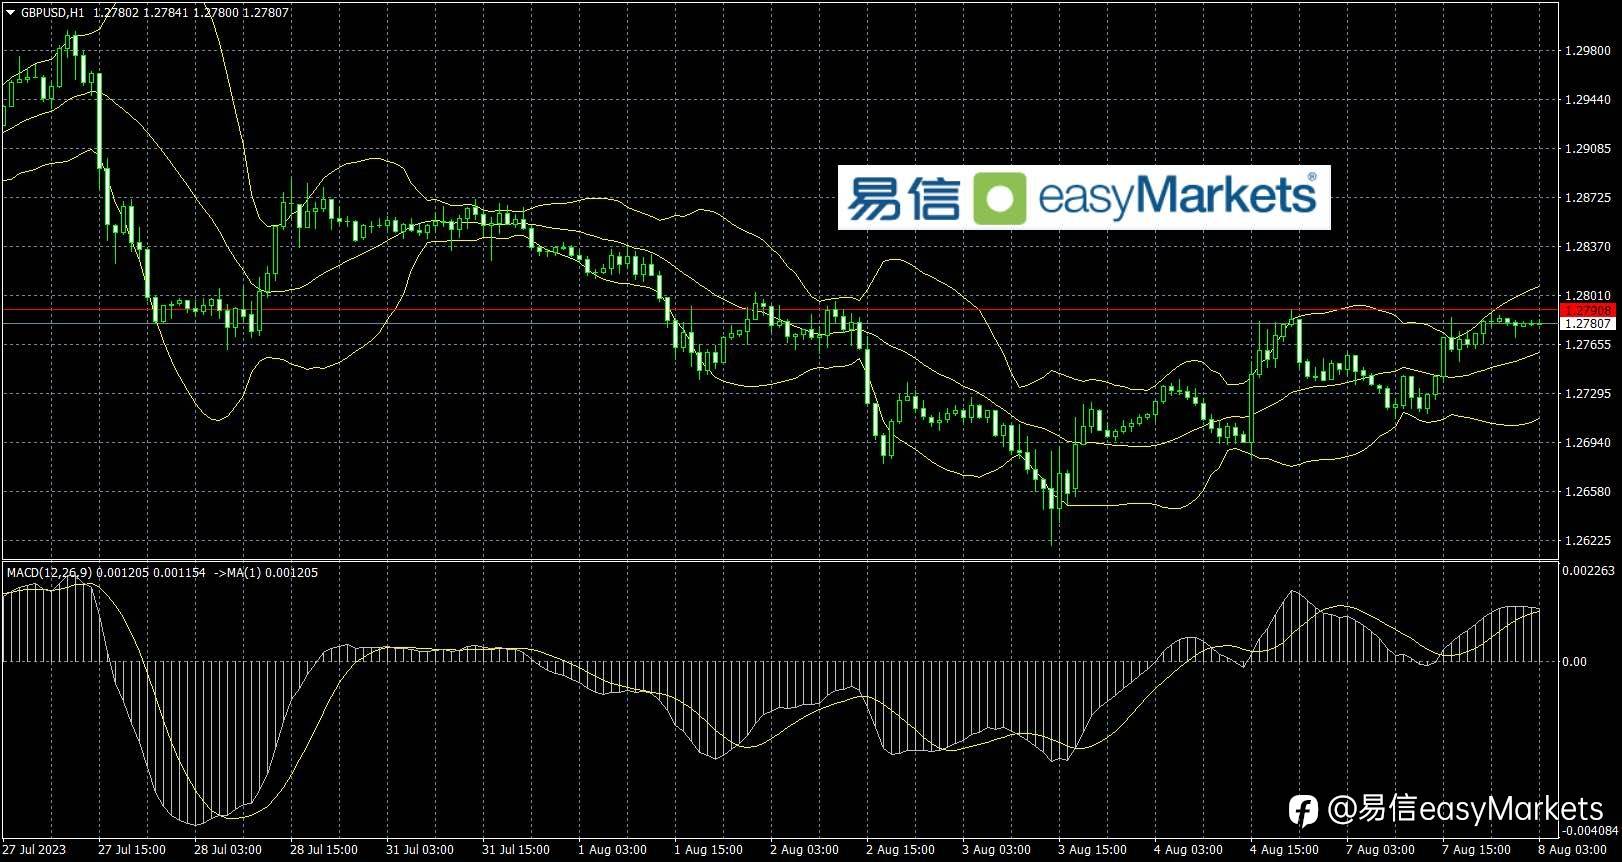This screenshot has height=862, width=1622.
Task: Select the MACD(12,26,9) indicator label
Action: [49, 573]
